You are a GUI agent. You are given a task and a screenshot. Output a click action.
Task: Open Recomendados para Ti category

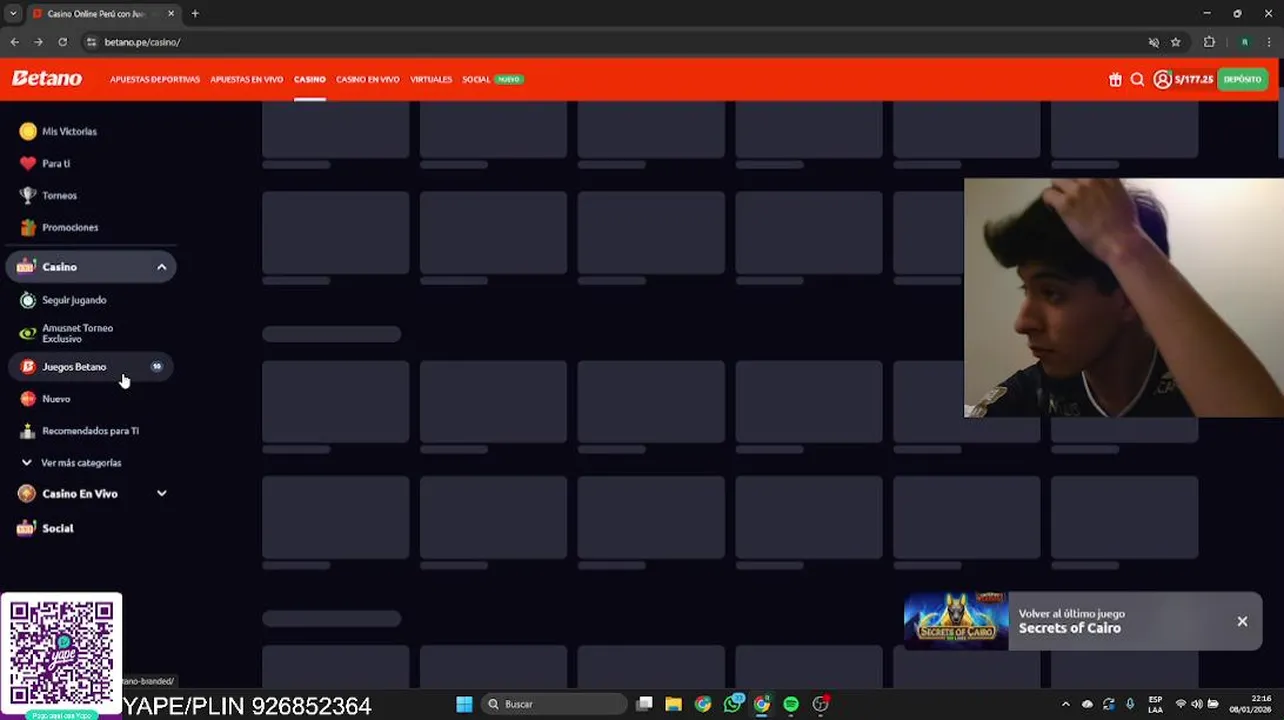[90, 431]
